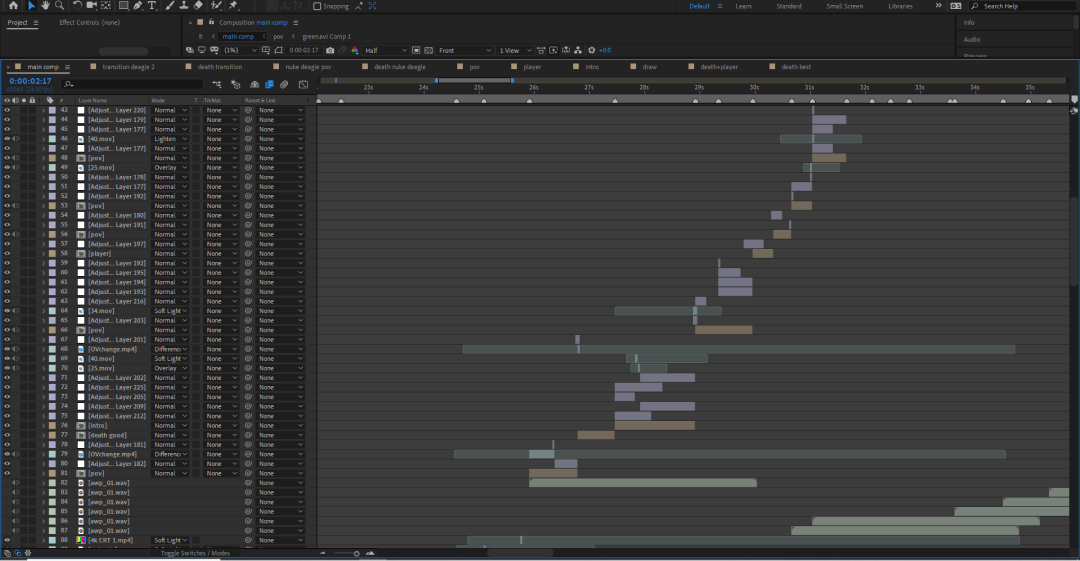Show more workspaces with double chevron
The image size is (1080, 561).
[x=938, y=6]
